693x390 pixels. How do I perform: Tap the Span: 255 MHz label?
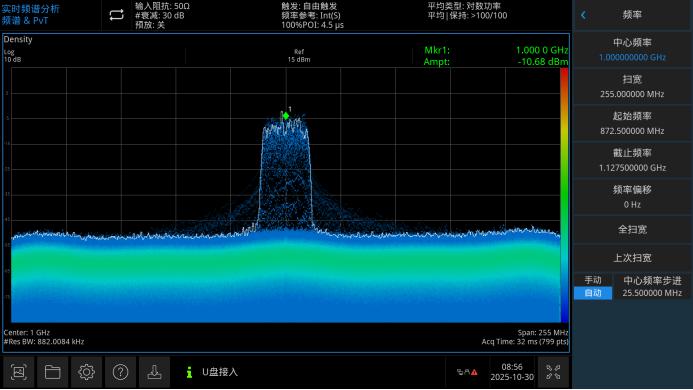pos(543,333)
